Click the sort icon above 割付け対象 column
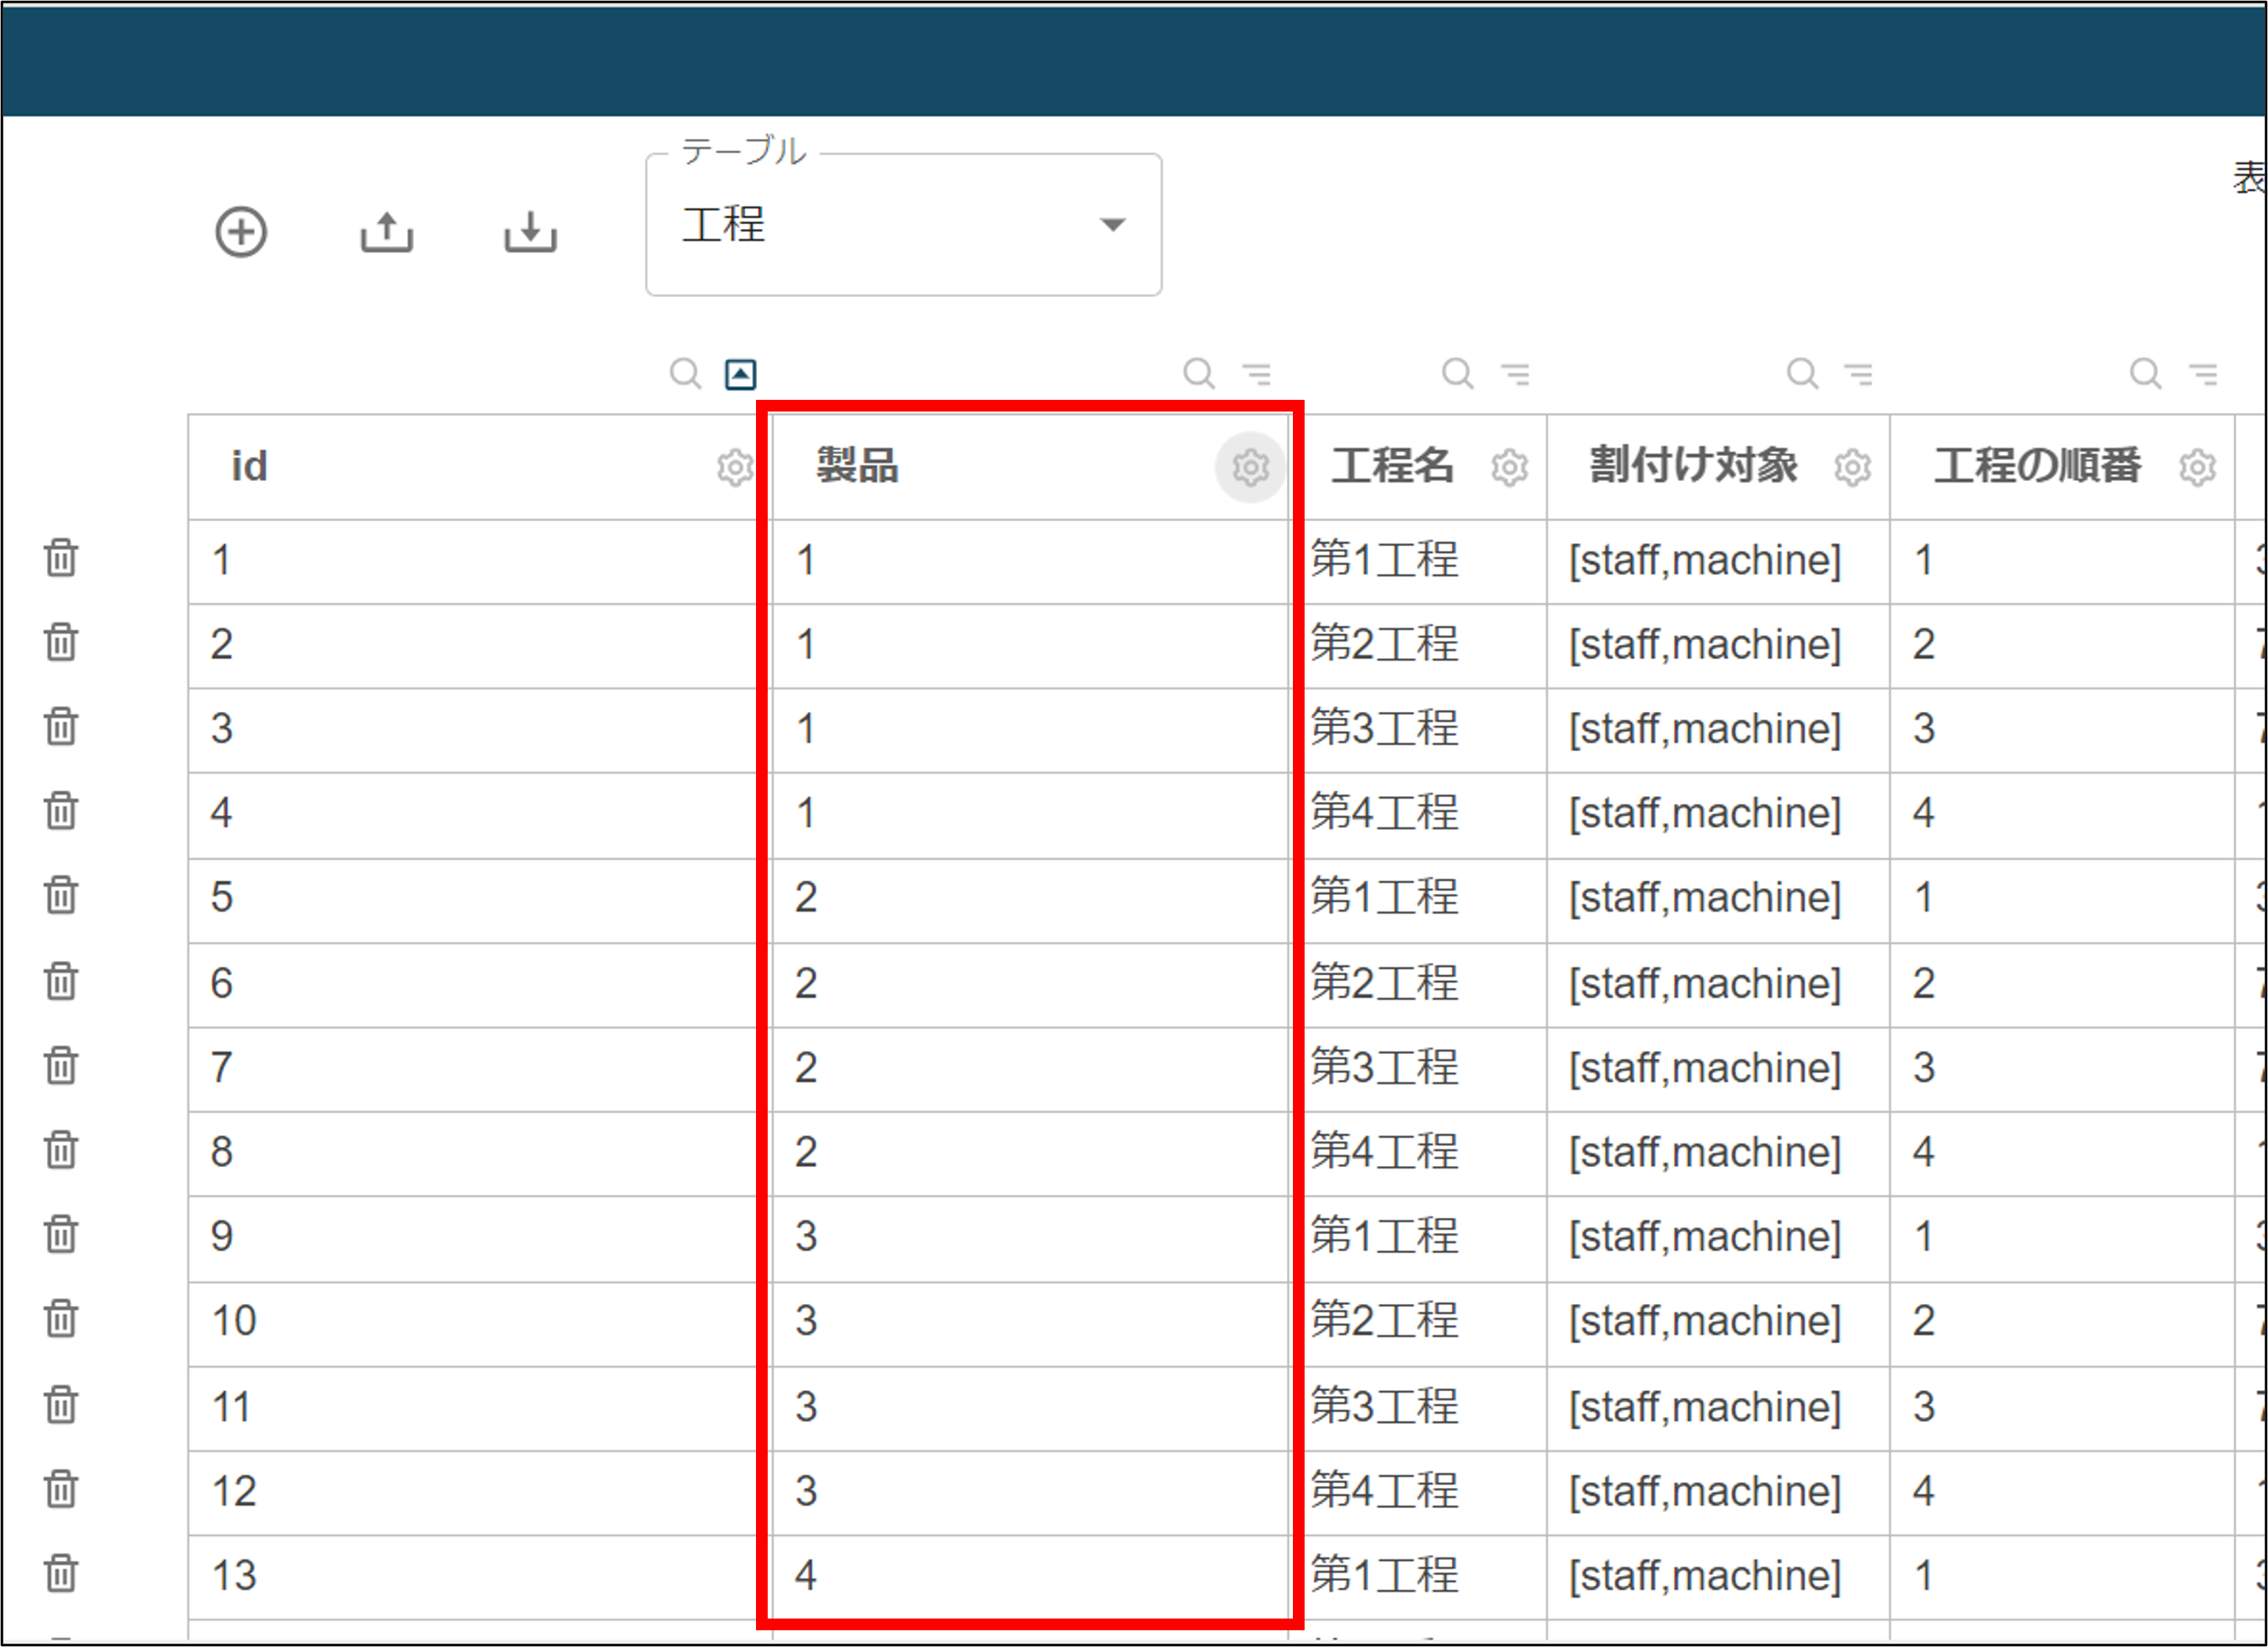The width and height of the screenshot is (2268, 1647). (x=1859, y=374)
